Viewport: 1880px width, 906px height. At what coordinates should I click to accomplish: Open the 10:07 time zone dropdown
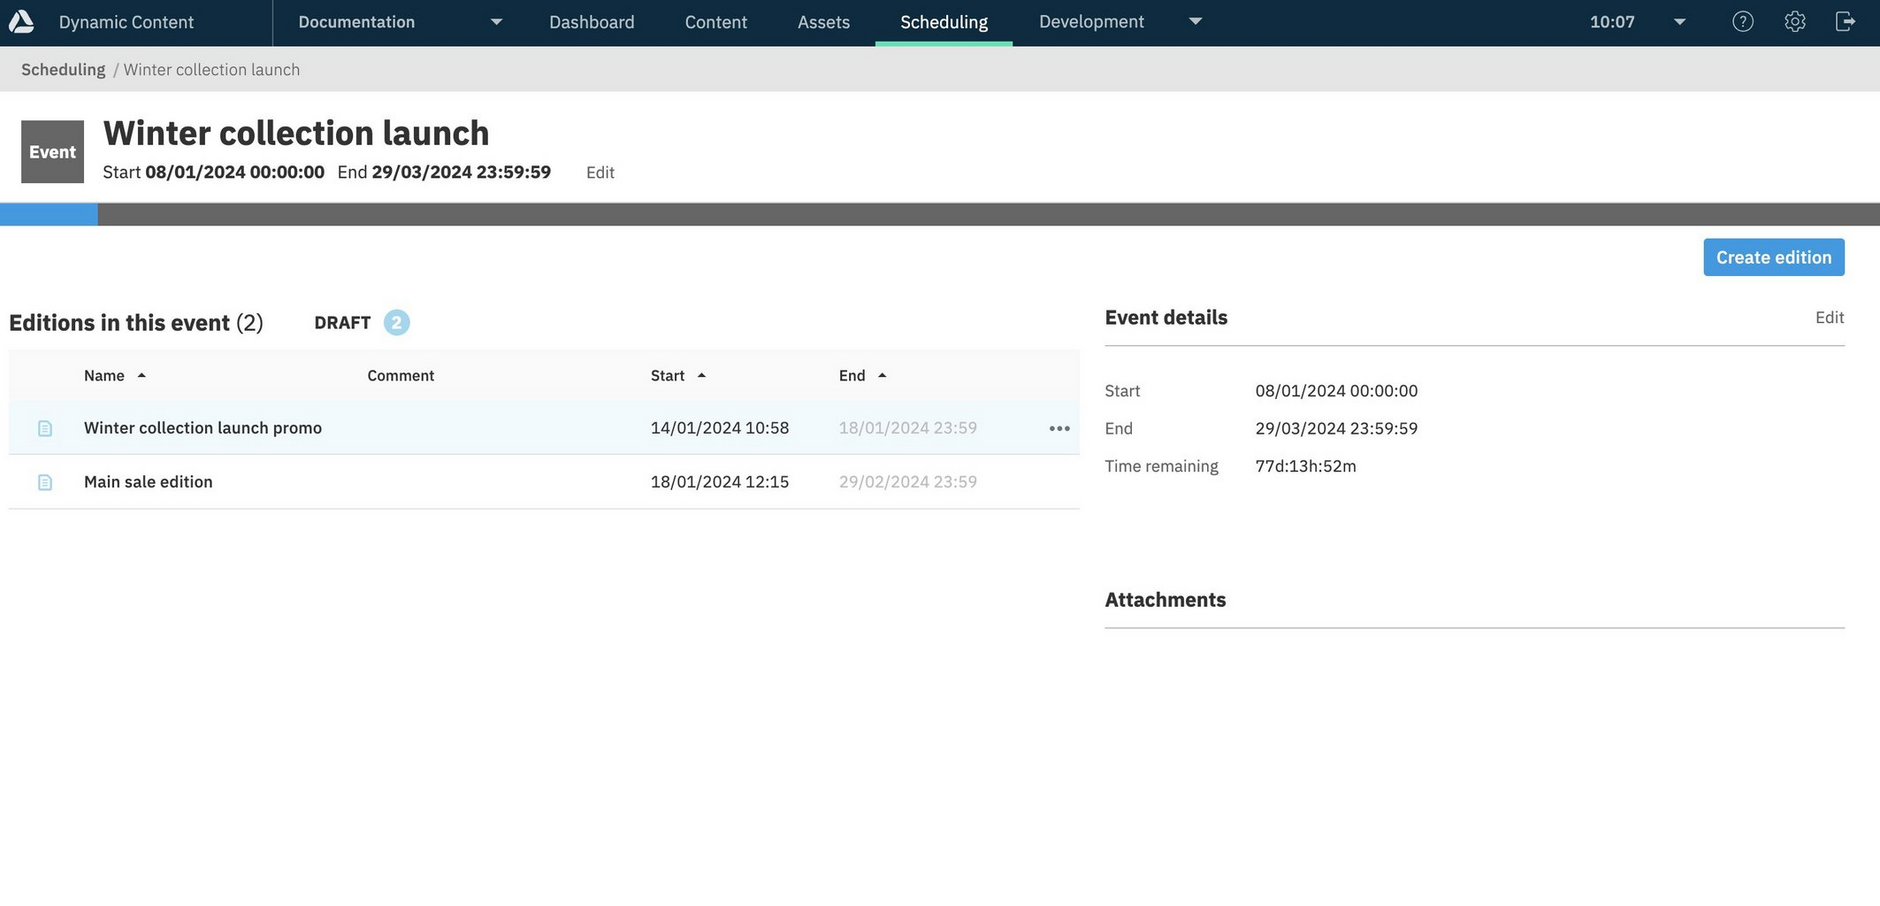[x=1679, y=22]
